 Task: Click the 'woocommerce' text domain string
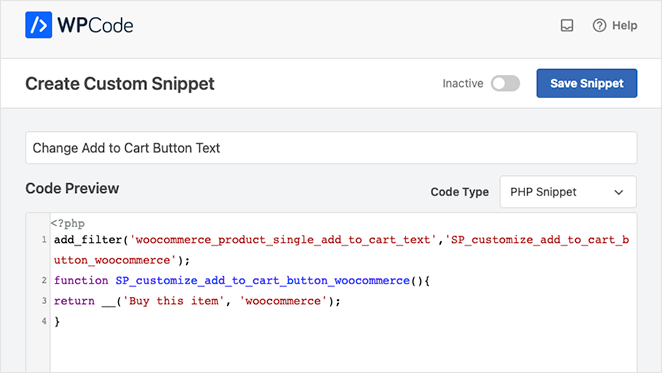click(283, 301)
